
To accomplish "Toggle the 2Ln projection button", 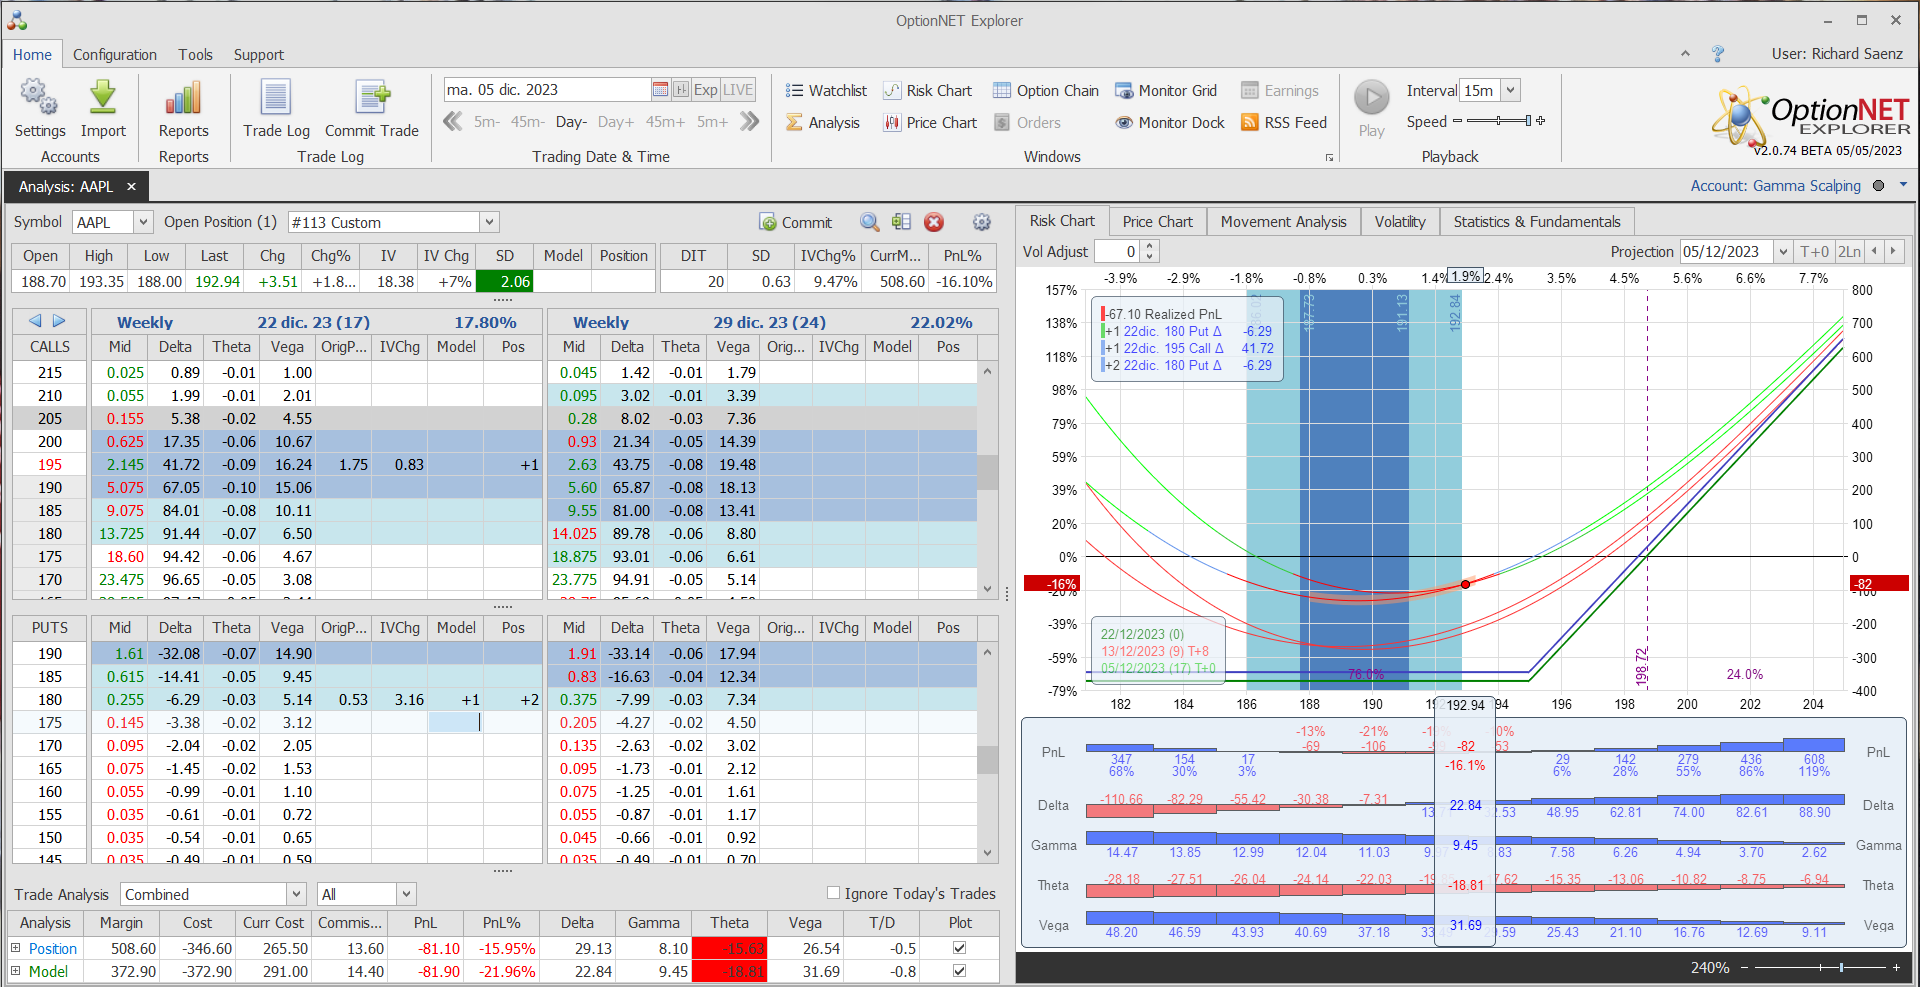I will pyautogui.click(x=1850, y=252).
